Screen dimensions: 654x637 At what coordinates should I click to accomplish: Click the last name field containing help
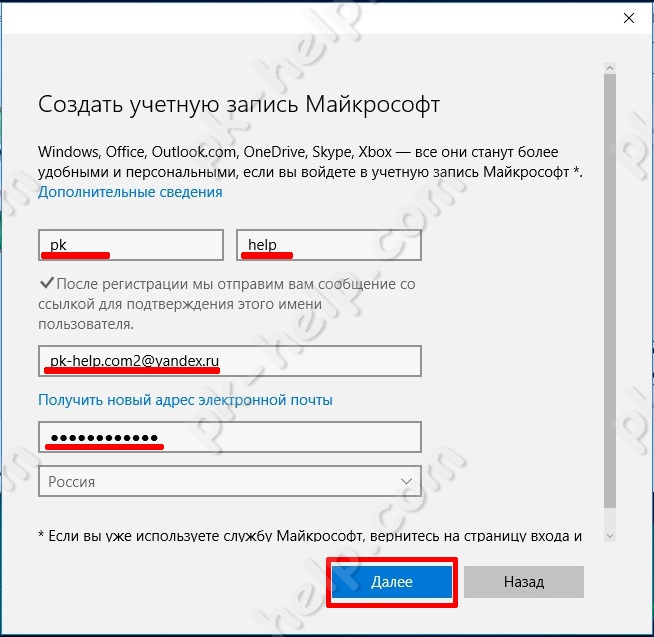coord(329,245)
